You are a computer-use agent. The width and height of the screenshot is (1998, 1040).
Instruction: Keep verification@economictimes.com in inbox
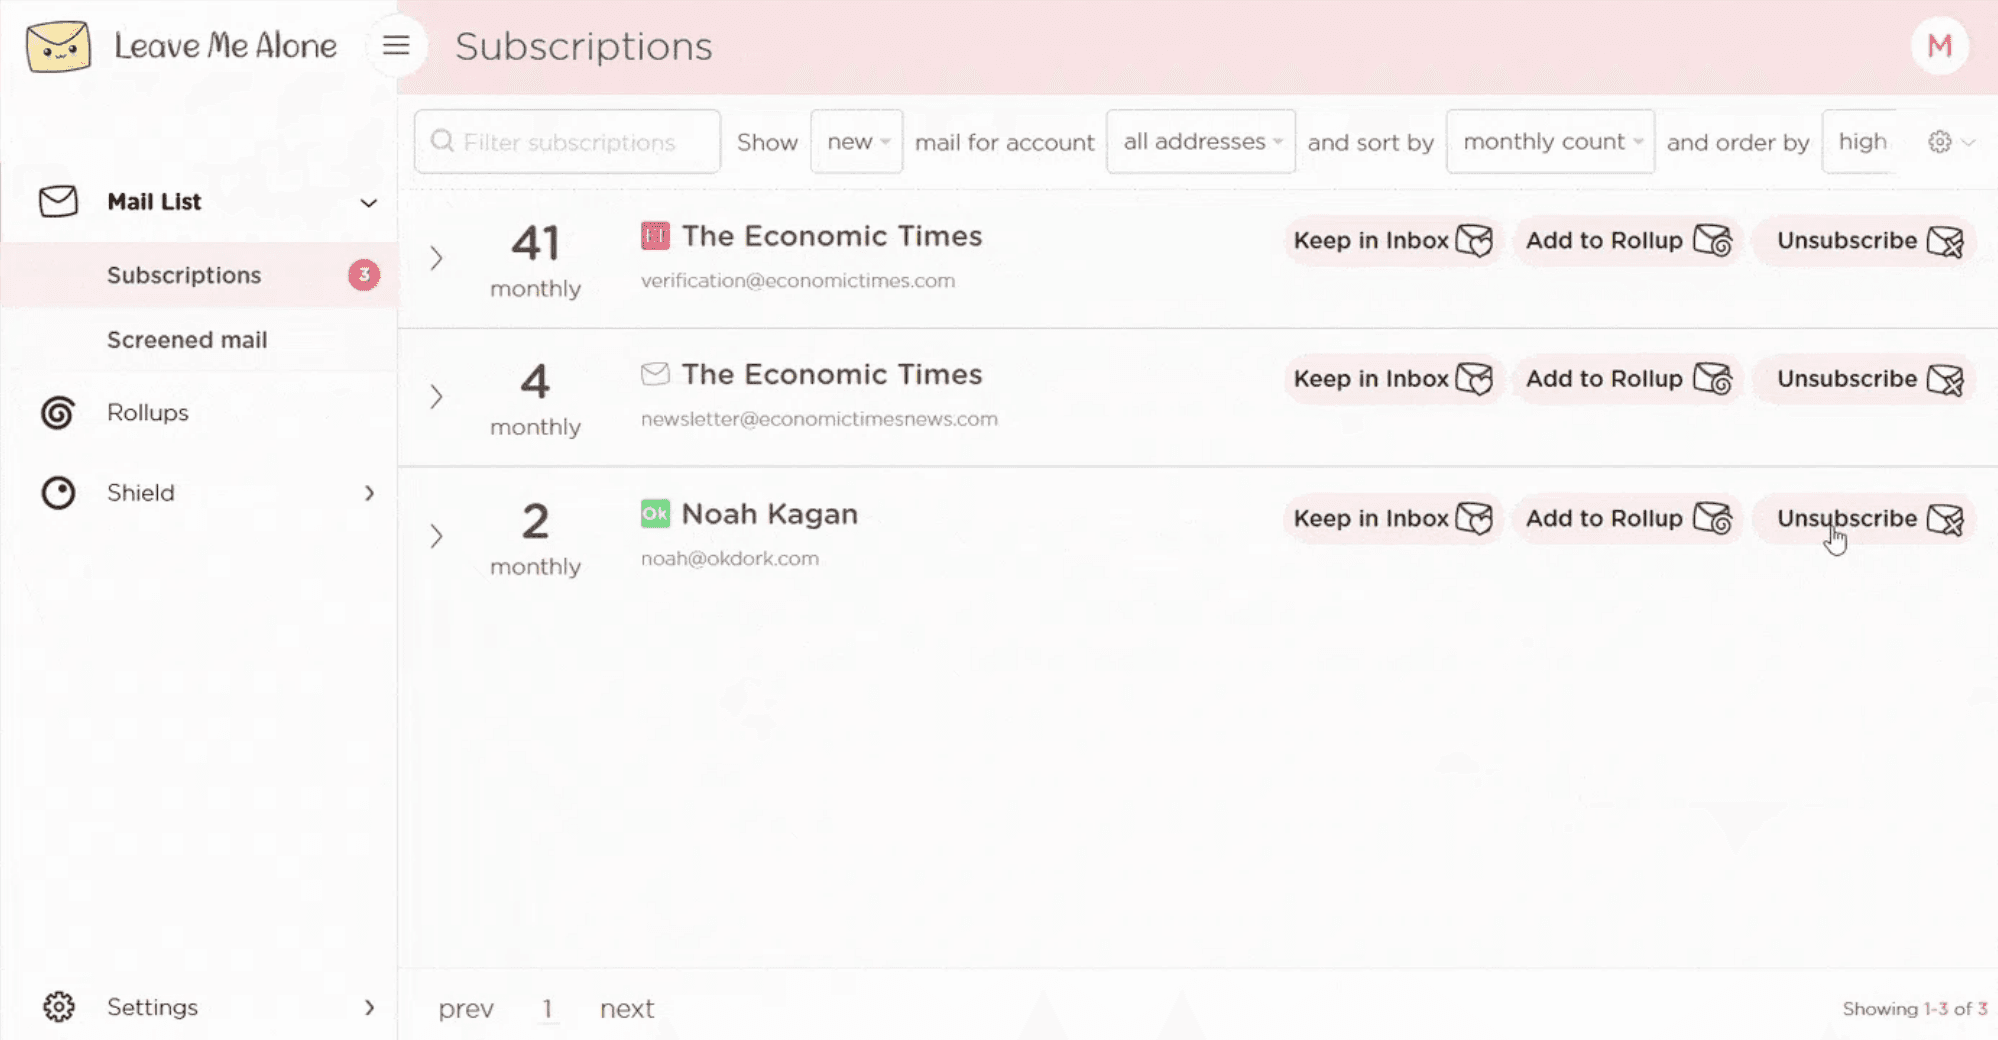point(1391,241)
